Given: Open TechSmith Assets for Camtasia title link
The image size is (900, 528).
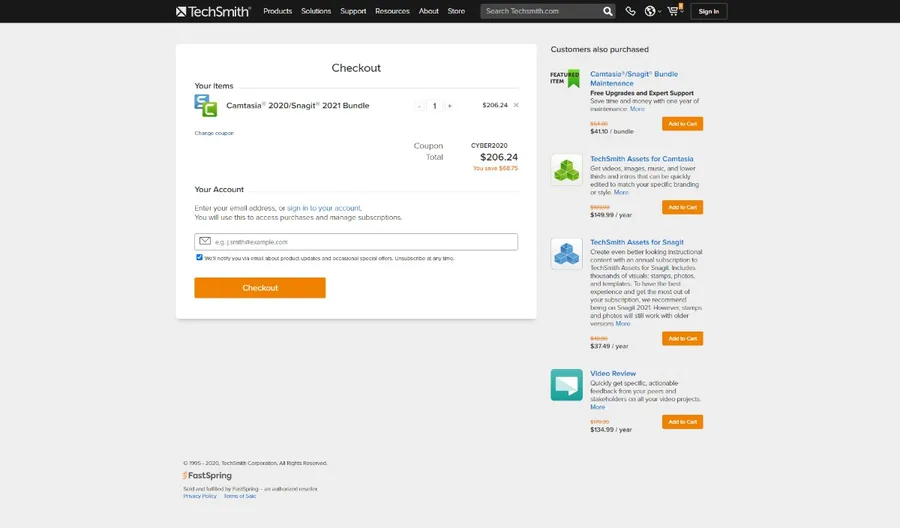Looking at the screenshot, I should click(x=642, y=159).
